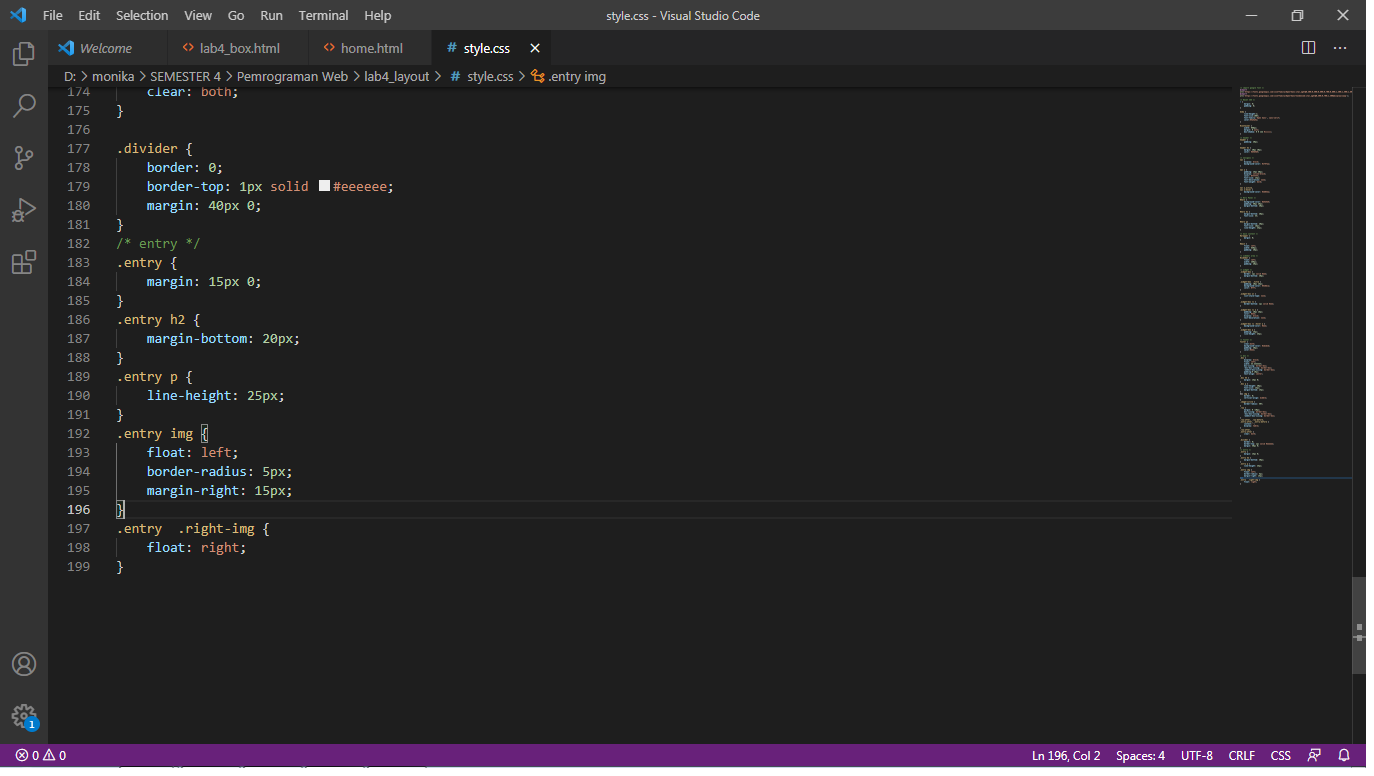Open the View menu

(198, 15)
